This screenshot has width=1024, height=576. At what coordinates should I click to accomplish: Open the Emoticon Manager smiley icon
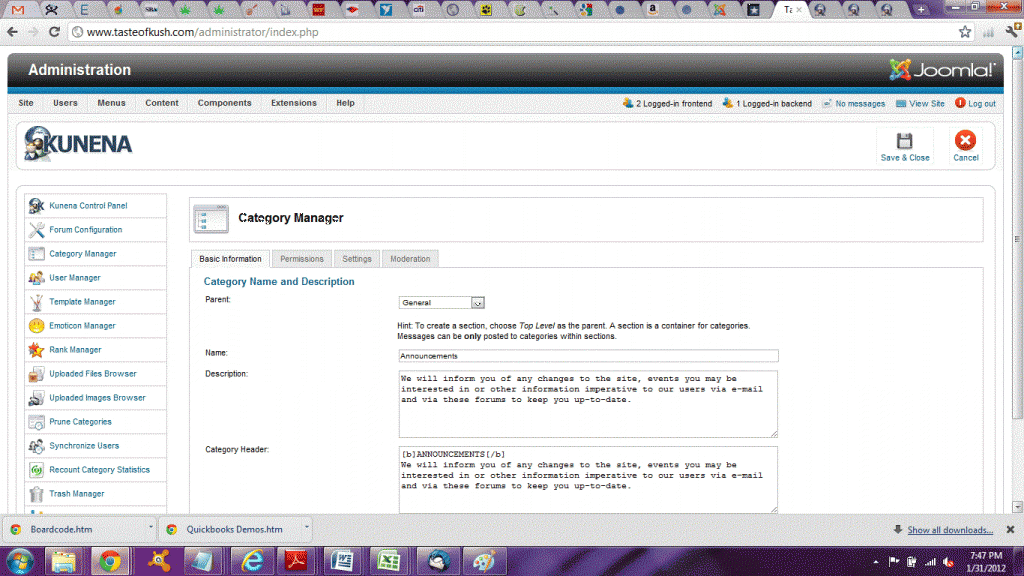(37, 326)
